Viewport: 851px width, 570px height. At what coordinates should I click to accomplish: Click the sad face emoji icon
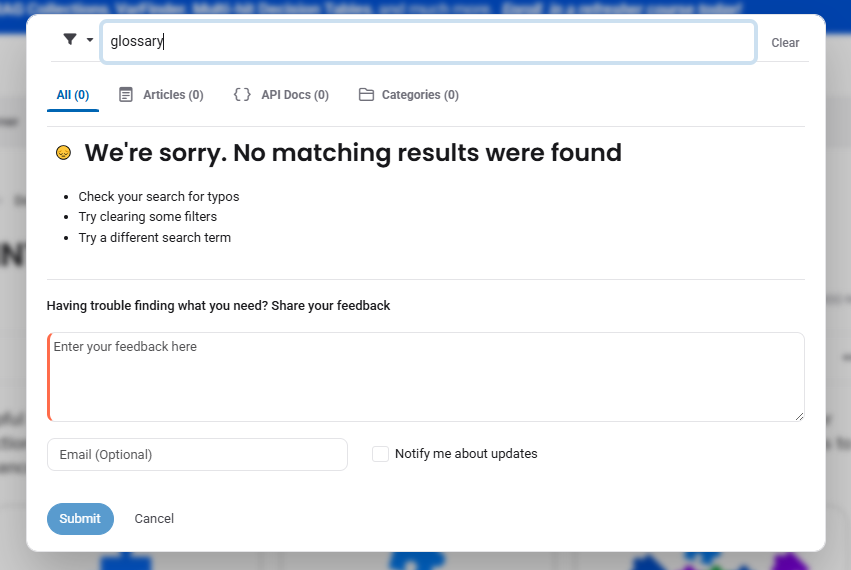coord(63,153)
